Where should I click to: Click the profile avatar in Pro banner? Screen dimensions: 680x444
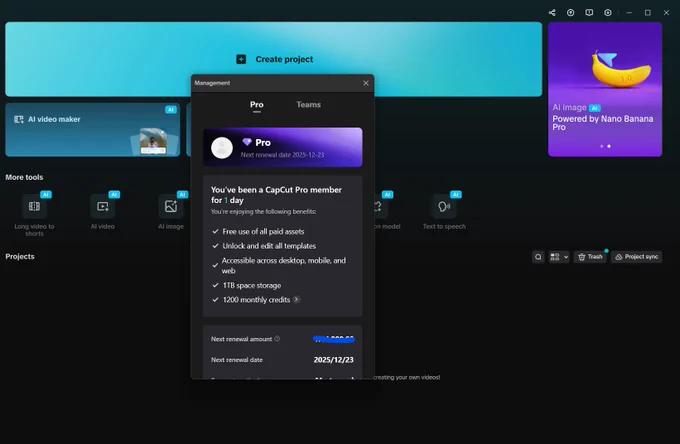222,148
